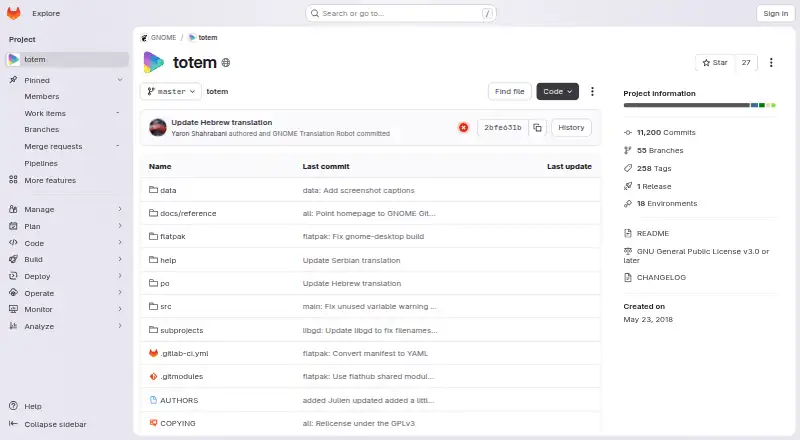Star the totem project
Image resolution: width=800 pixels, height=440 pixels.
pyautogui.click(x=715, y=62)
